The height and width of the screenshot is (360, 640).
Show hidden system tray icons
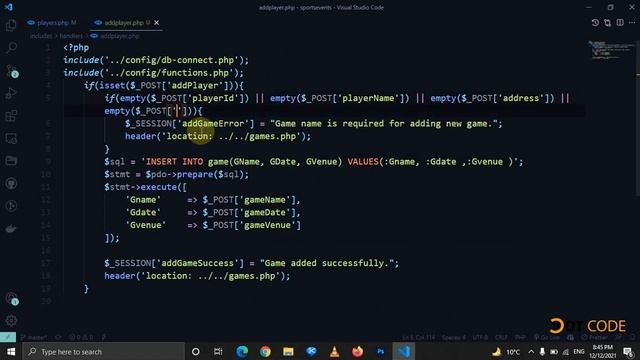coord(531,351)
